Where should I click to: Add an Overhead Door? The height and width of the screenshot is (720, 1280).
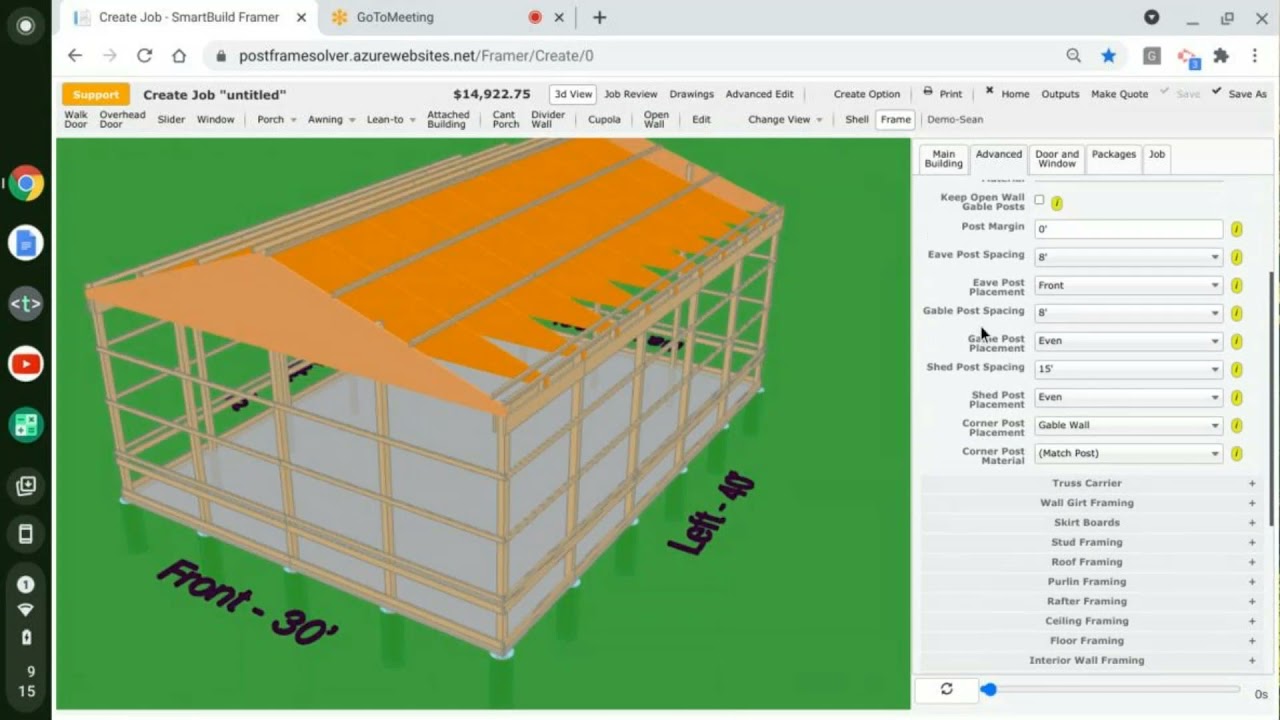(122, 119)
